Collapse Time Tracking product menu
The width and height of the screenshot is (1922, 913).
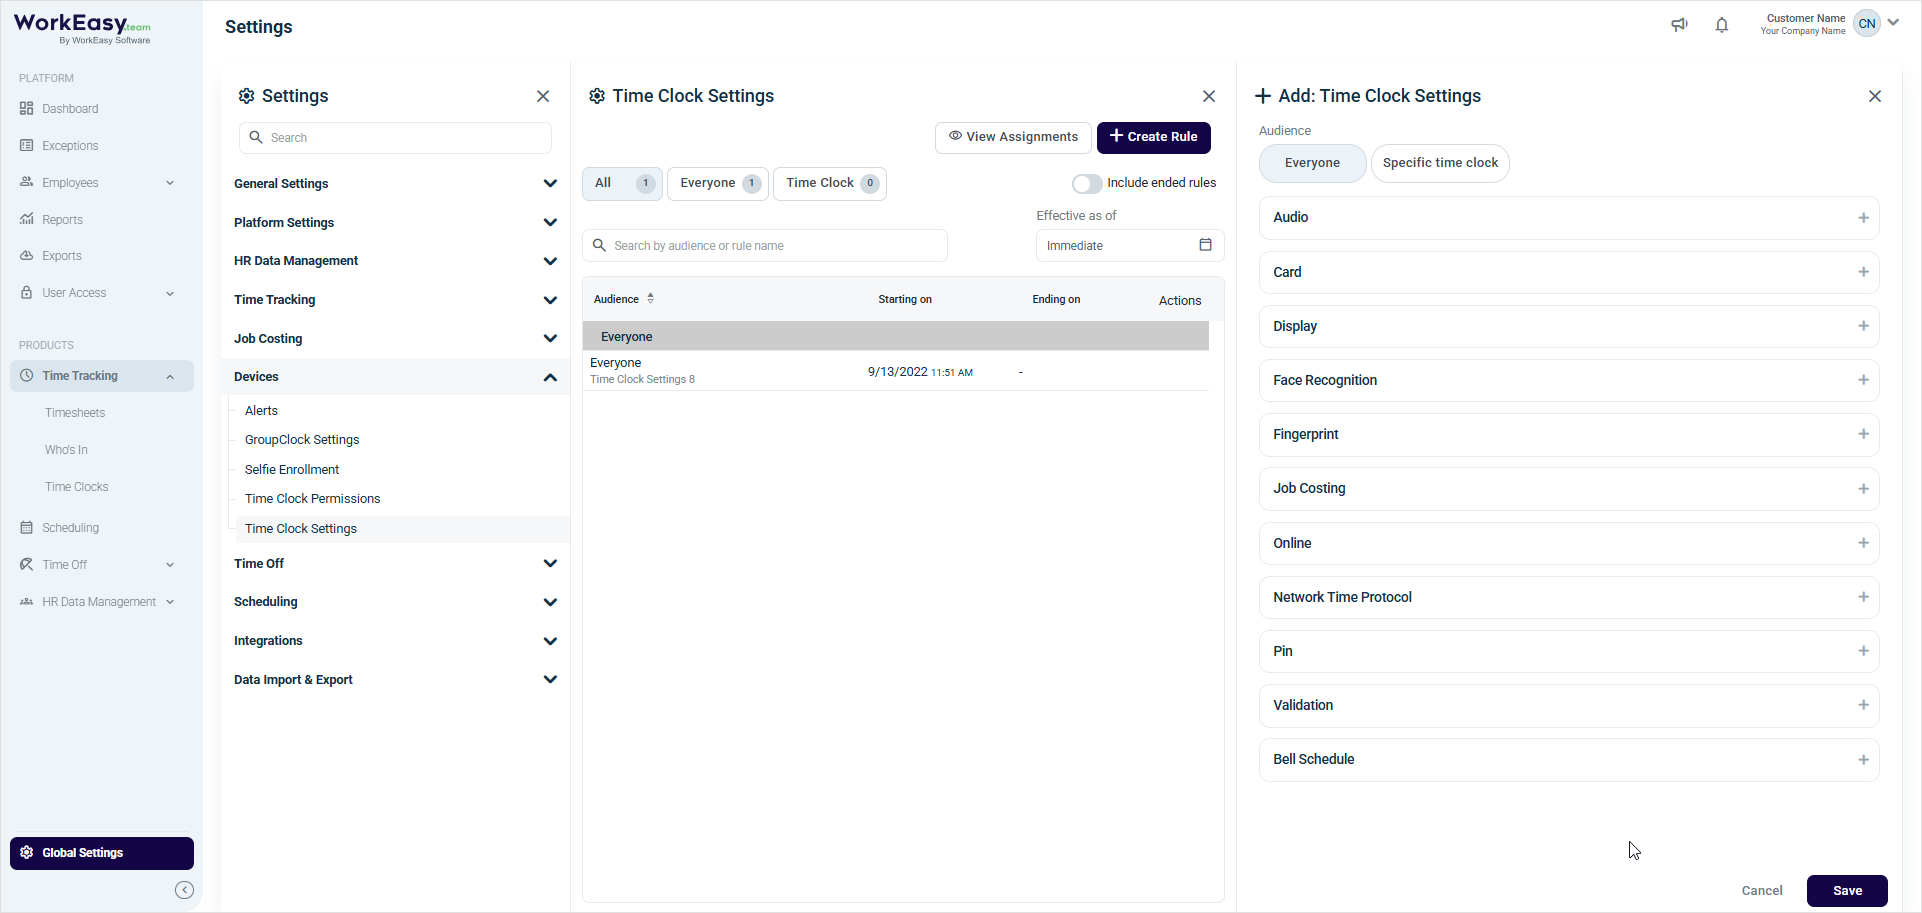pos(170,376)
